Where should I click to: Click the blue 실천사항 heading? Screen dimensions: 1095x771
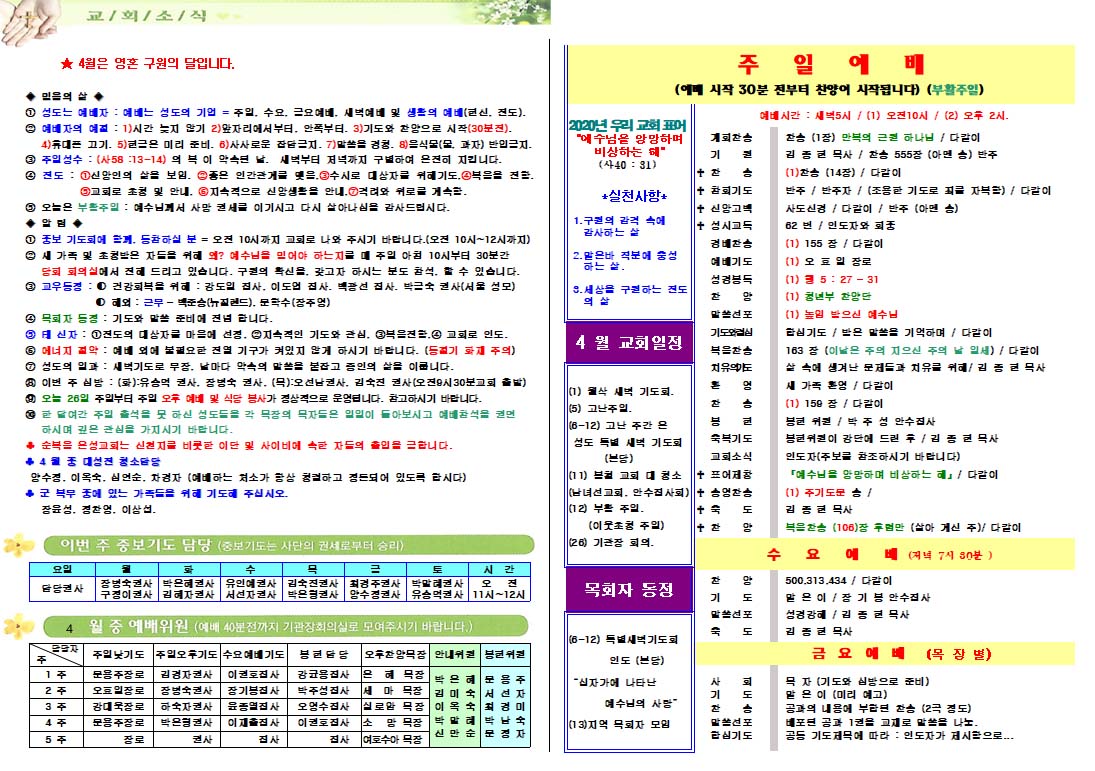coord(626,194)
